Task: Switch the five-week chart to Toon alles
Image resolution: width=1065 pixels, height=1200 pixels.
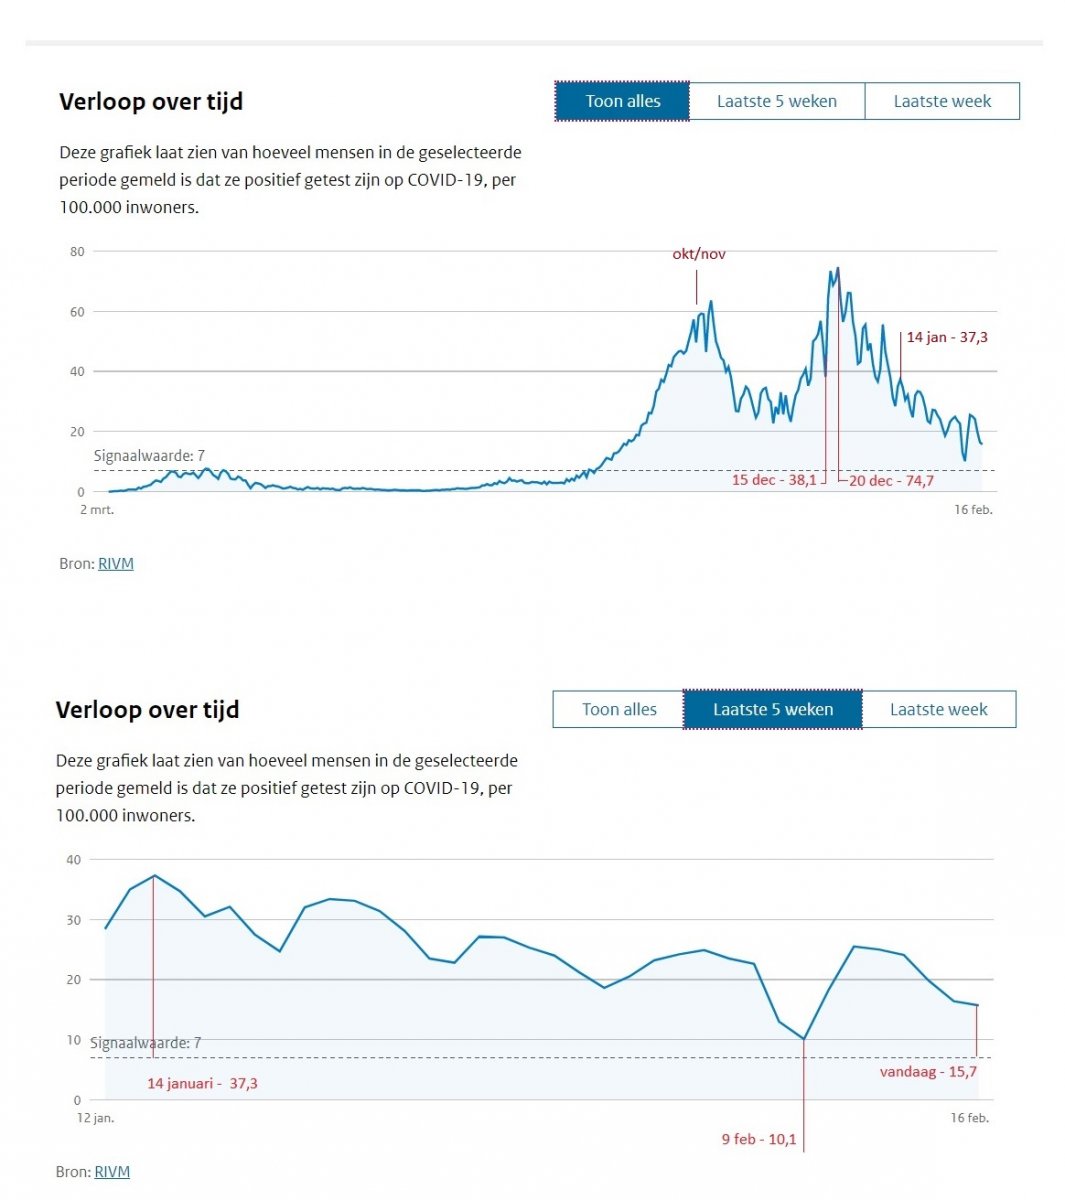Action: click(619, 709)
